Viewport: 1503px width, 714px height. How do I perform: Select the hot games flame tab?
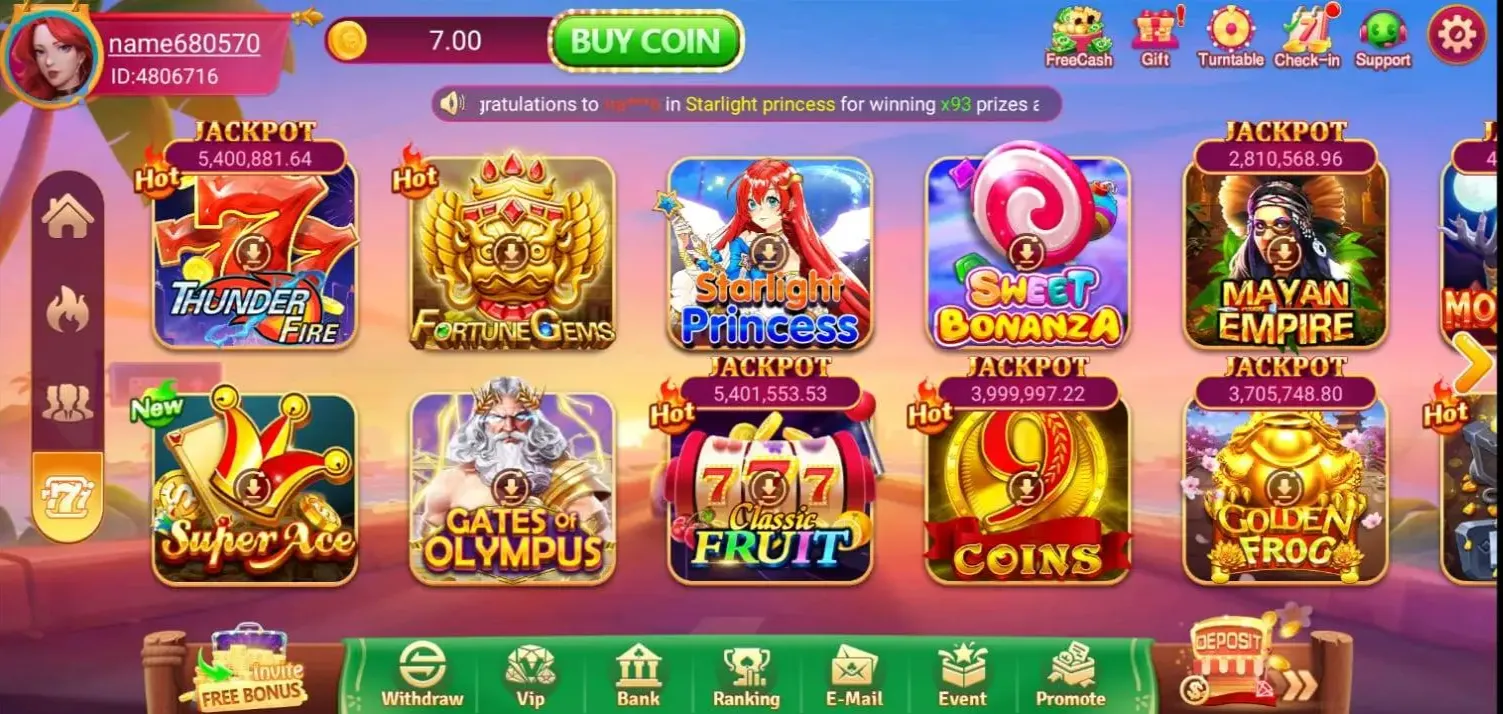[x=68, y=310]
